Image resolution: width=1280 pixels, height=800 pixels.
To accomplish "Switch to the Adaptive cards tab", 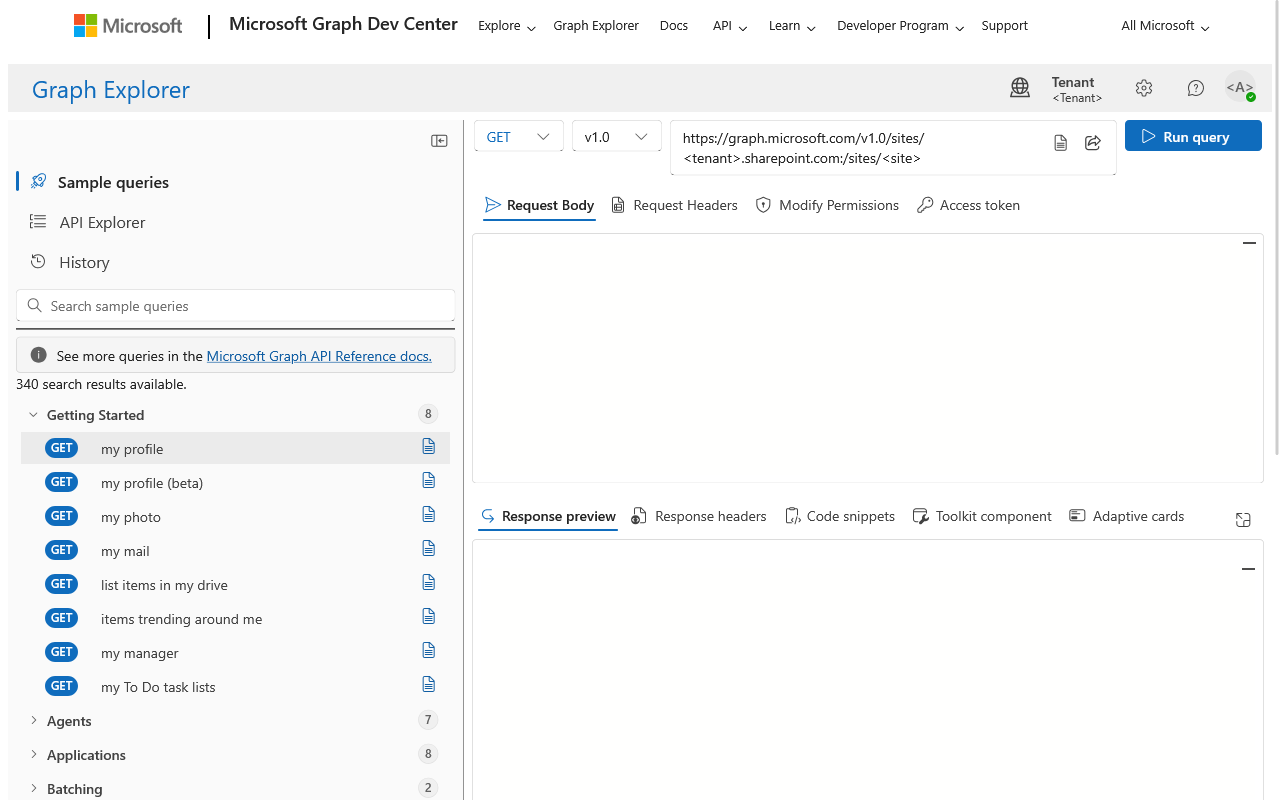I will (x=1127, y=516).
